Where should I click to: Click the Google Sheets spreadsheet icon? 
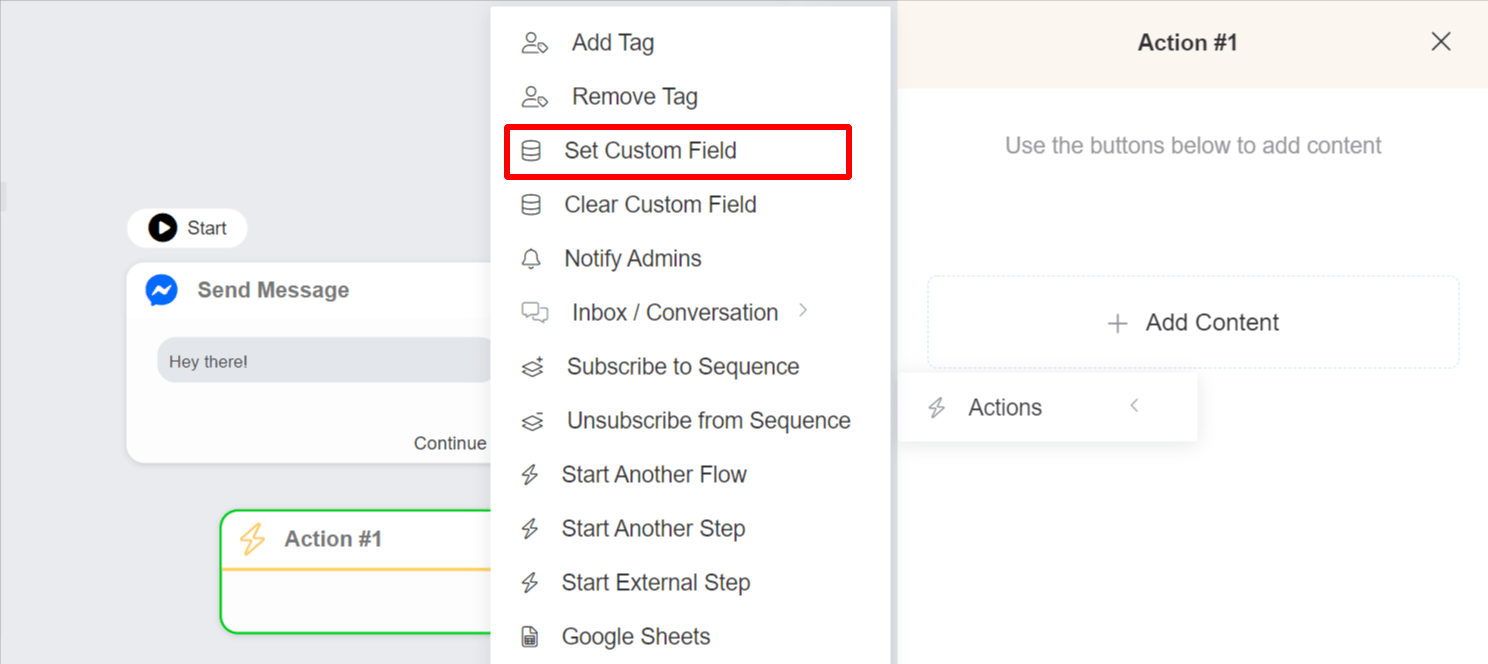point(530,637)
